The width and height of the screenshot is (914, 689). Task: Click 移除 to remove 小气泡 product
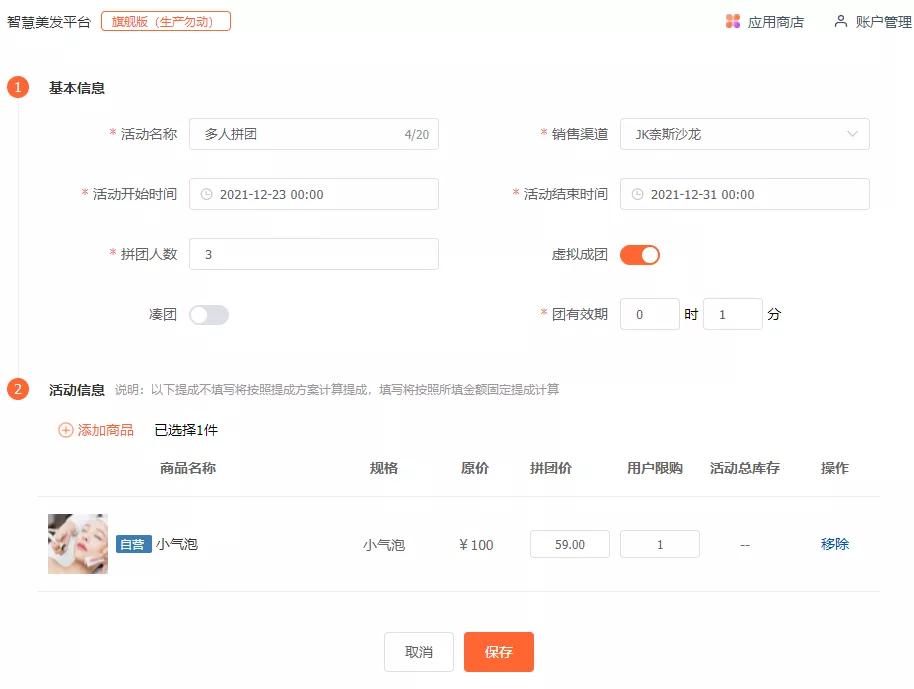tap(835, 544)
